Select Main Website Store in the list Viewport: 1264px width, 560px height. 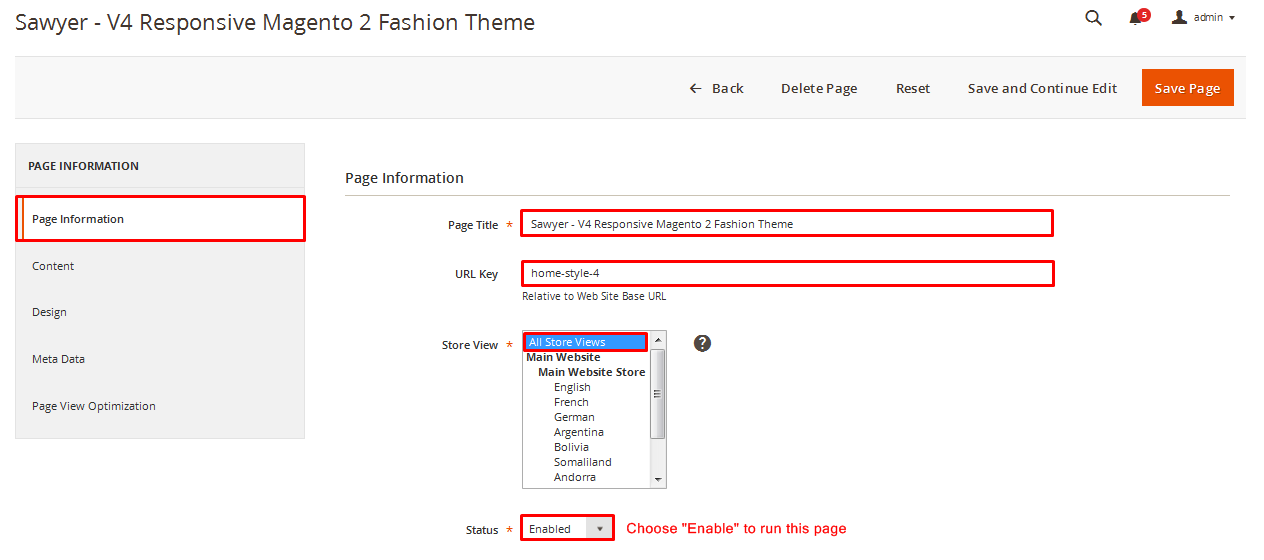pos(586,372)
